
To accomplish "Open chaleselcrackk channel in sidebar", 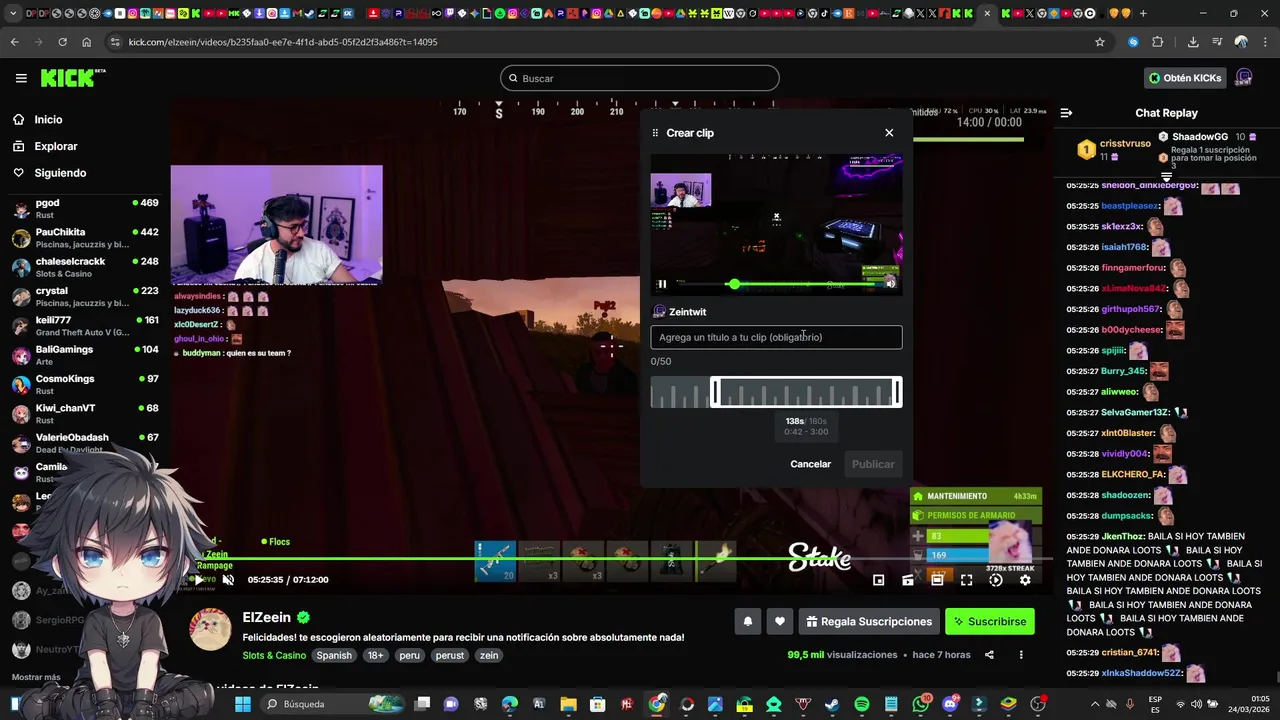I will 85,267.
